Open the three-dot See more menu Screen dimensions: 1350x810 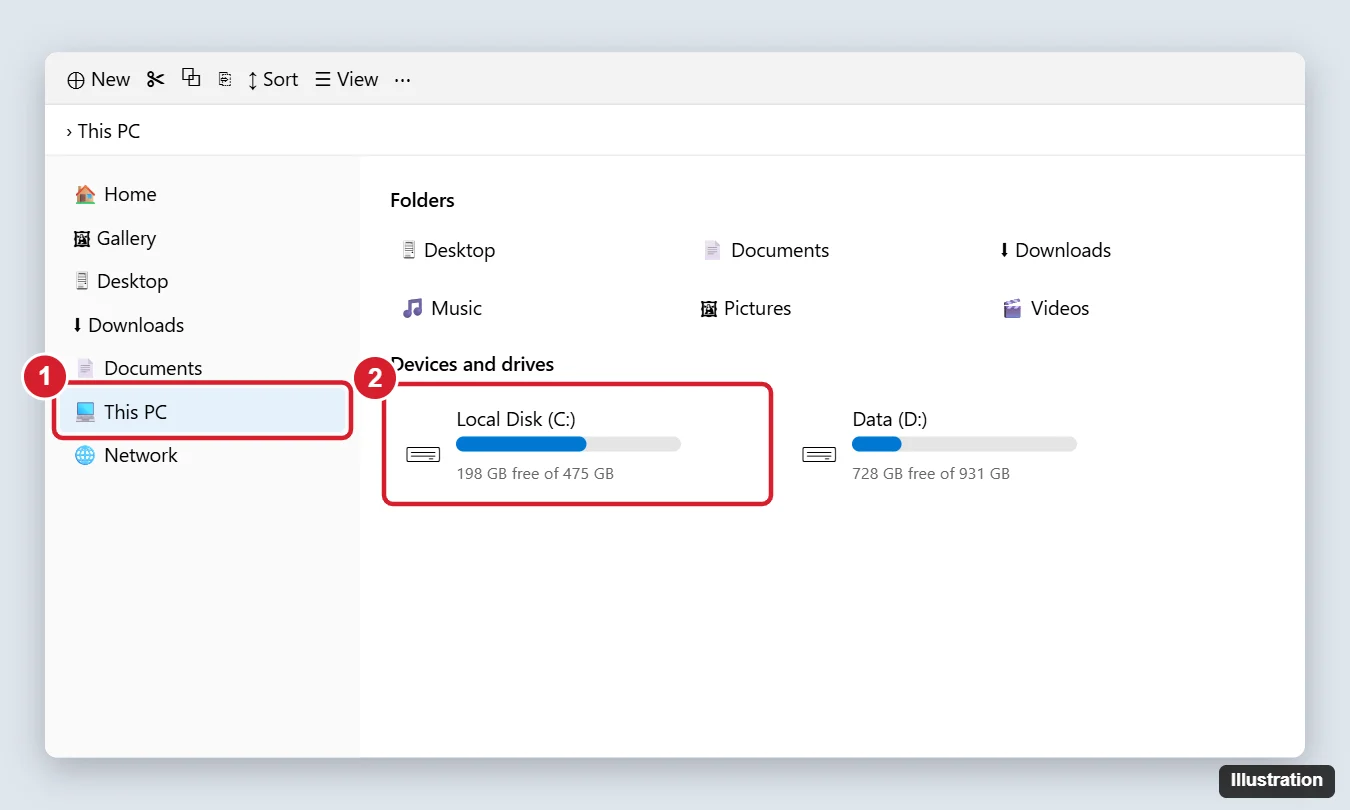(x=402, y=79)
